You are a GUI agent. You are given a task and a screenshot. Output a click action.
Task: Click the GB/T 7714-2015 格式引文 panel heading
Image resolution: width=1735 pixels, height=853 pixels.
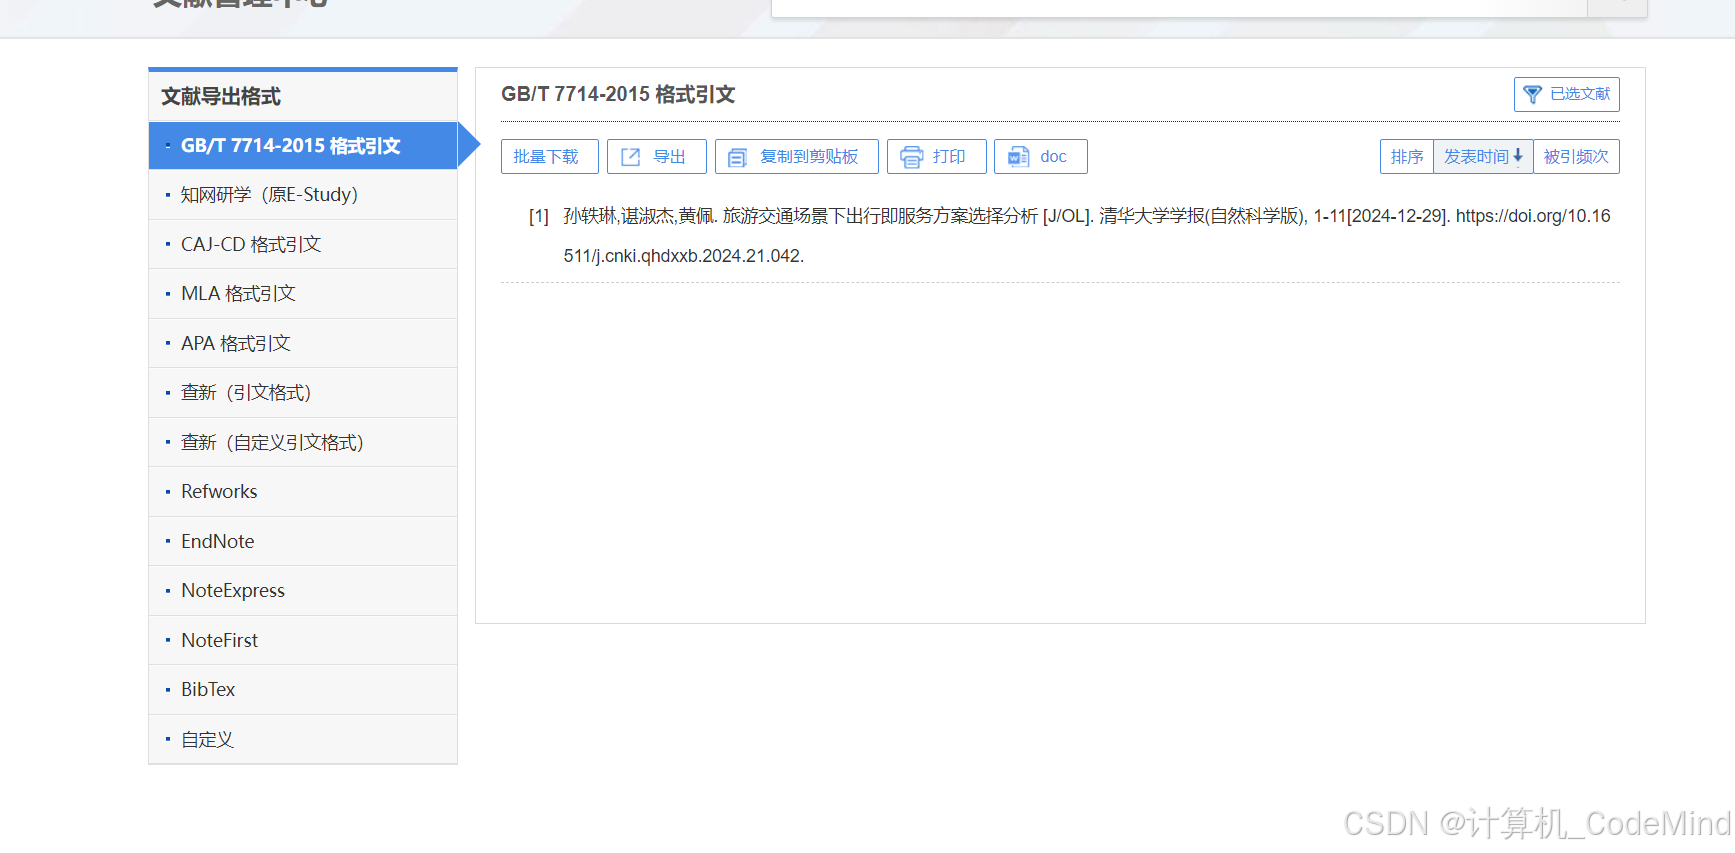tap(618, 94)
